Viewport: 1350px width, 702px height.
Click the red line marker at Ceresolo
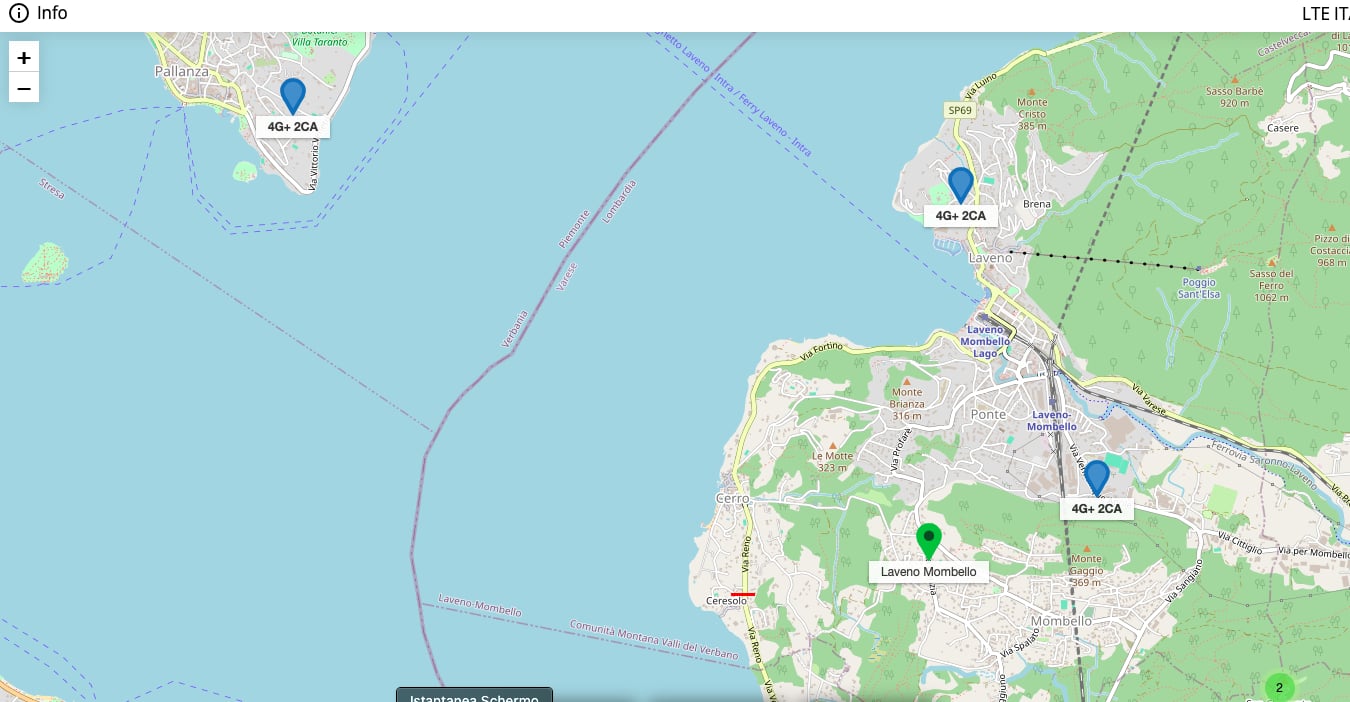pos(743,594)
